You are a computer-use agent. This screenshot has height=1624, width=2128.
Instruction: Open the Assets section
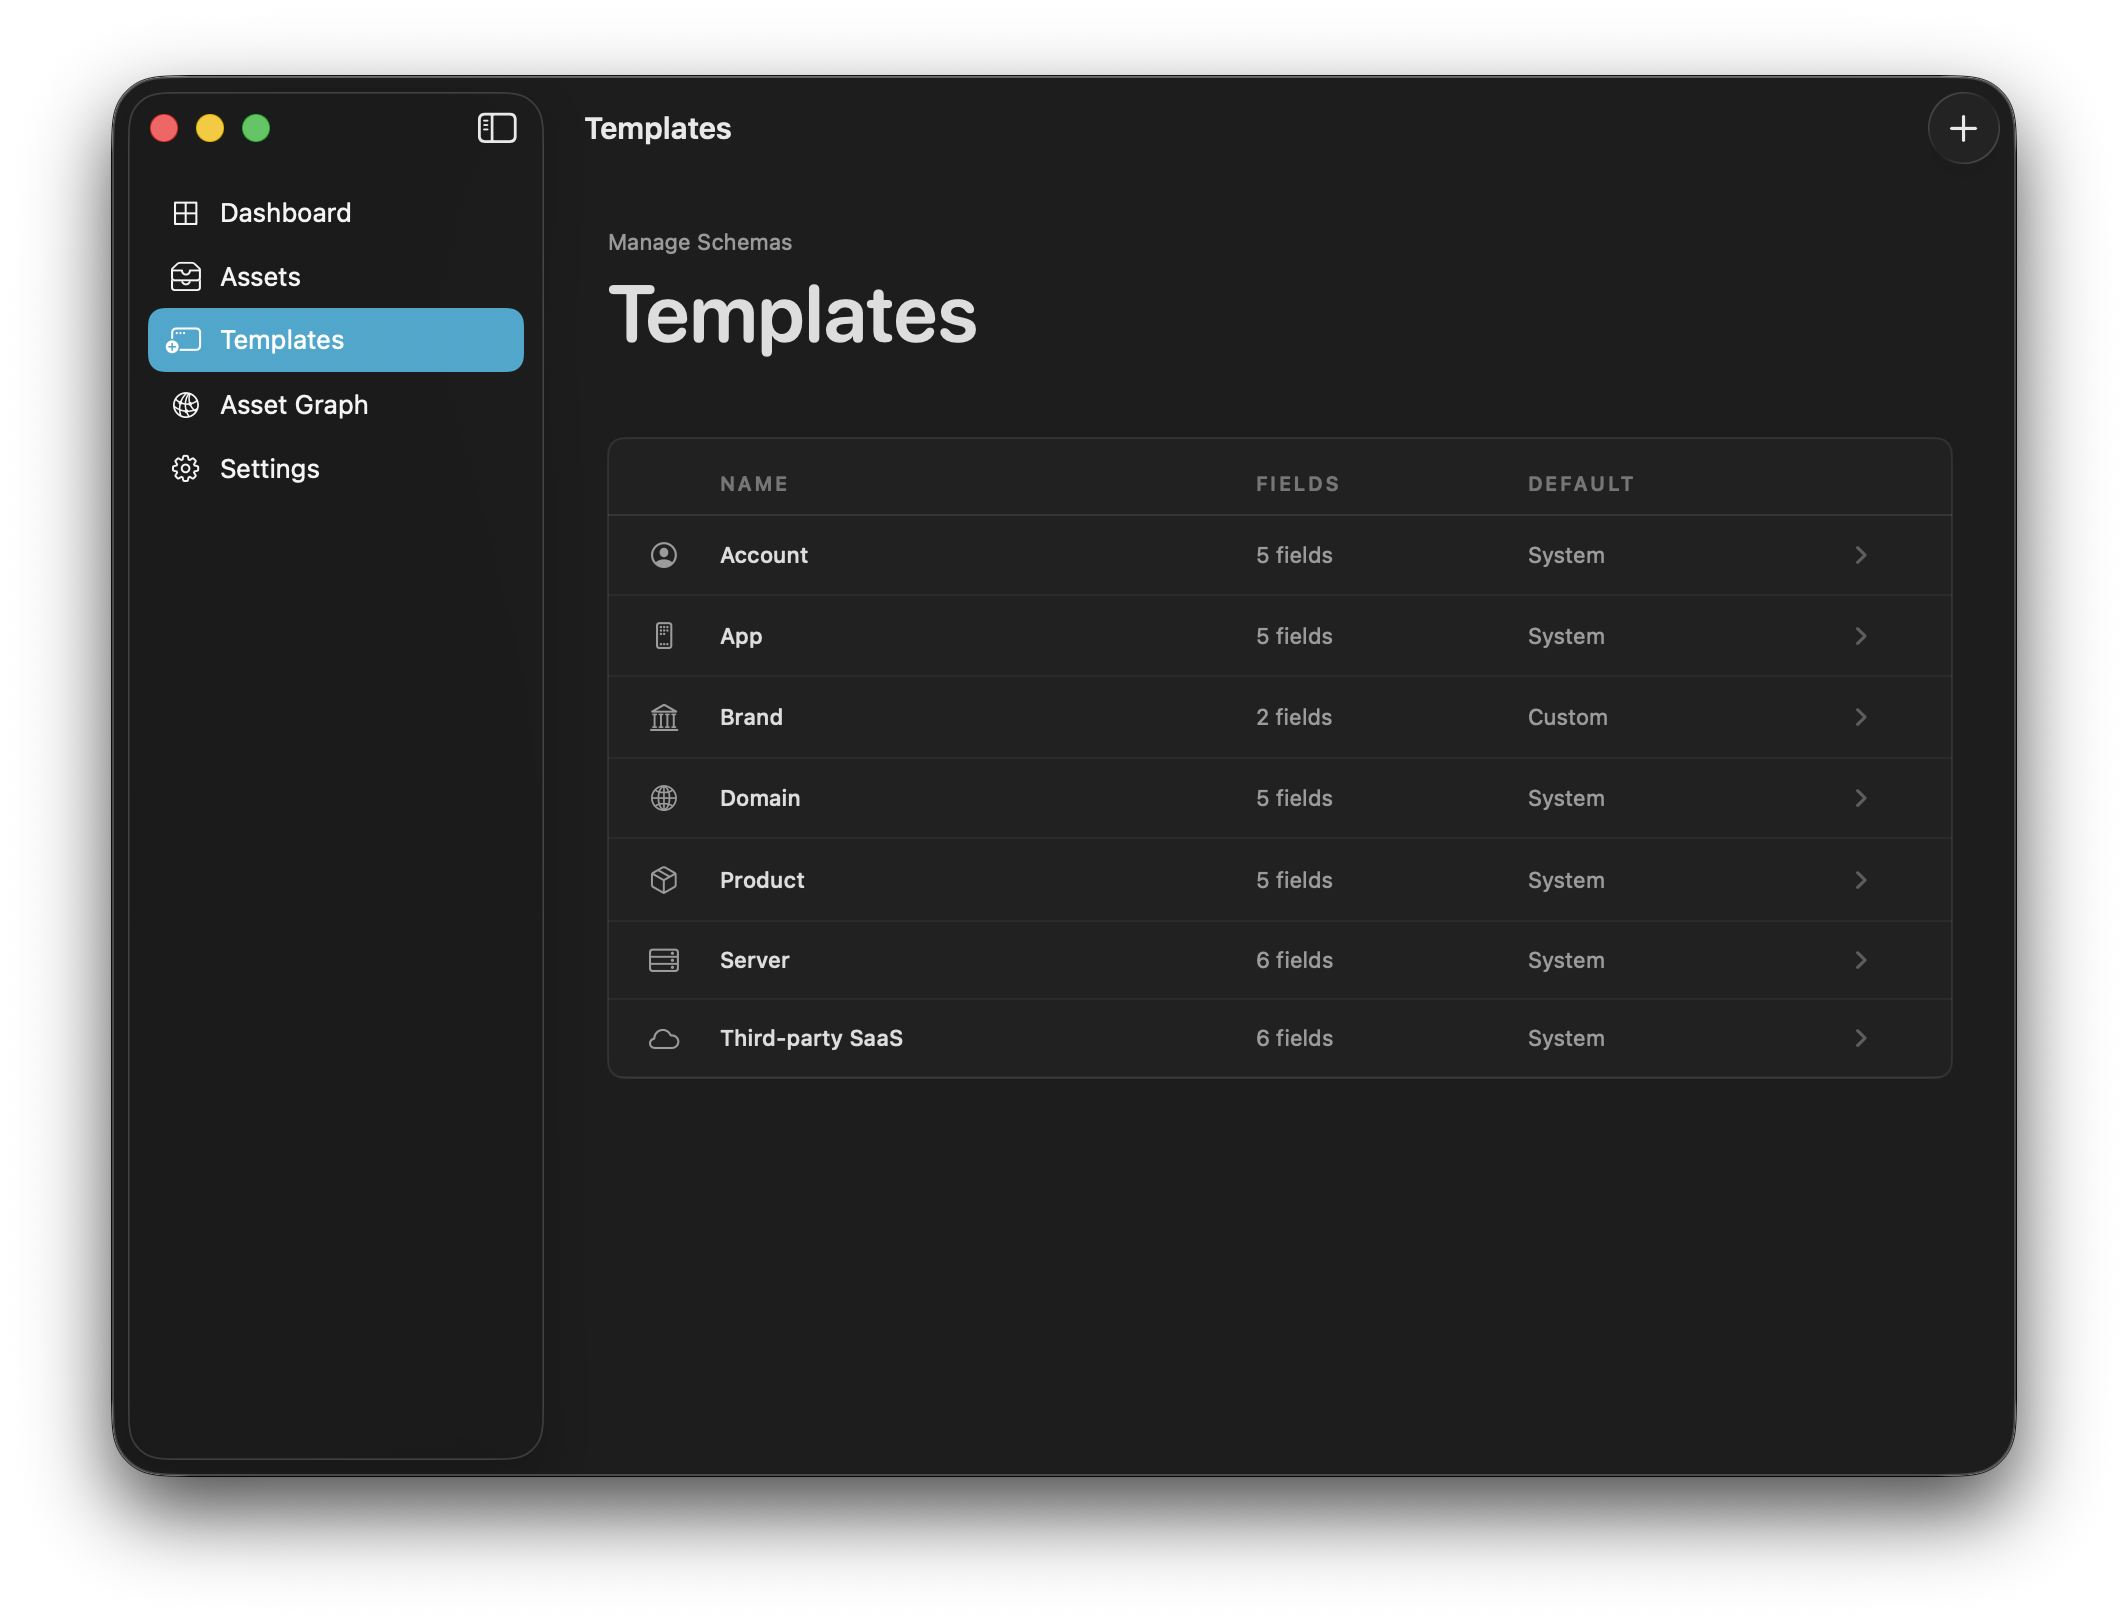click(260, 276)
